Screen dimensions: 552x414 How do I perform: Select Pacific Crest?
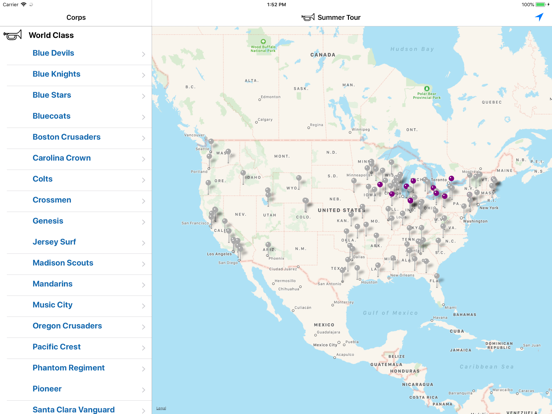click(x=76, y=347)
